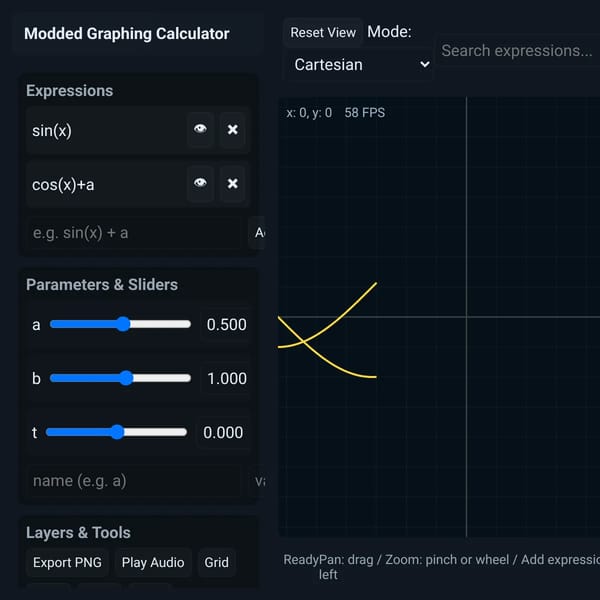Focus the Search expressions field
Image resolution: width=600 pixels, height=600 pixels.
click(518, 51)
